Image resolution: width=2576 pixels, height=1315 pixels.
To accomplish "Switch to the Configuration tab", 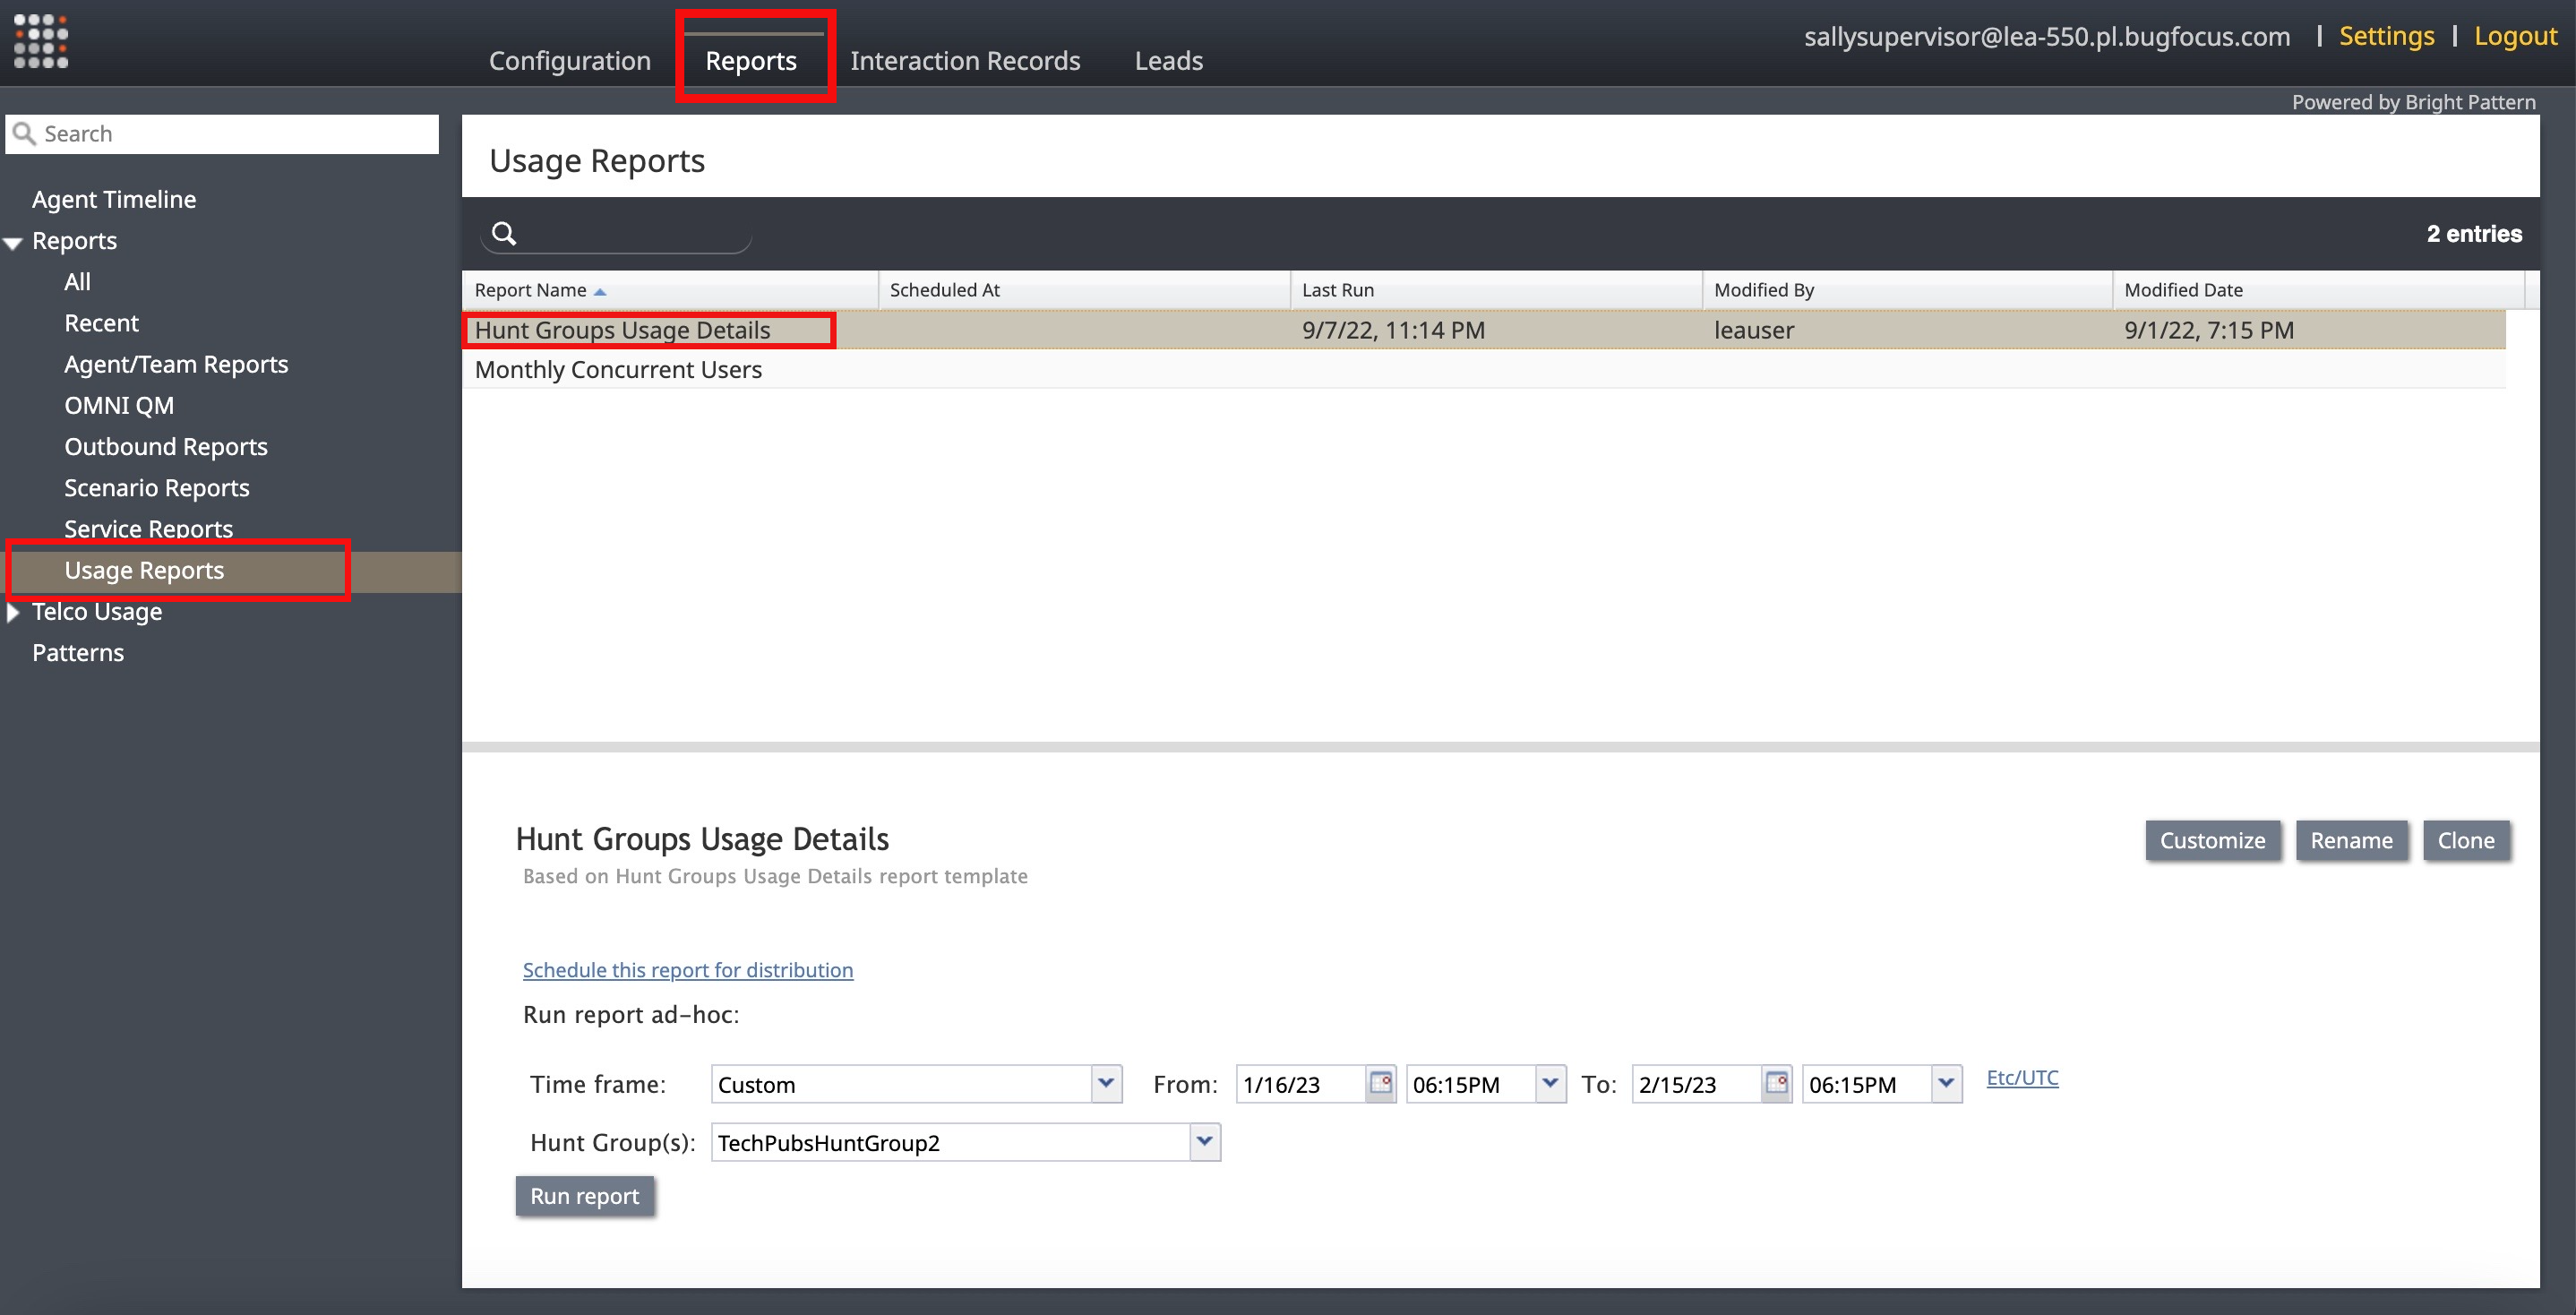I will coord(570,61).
